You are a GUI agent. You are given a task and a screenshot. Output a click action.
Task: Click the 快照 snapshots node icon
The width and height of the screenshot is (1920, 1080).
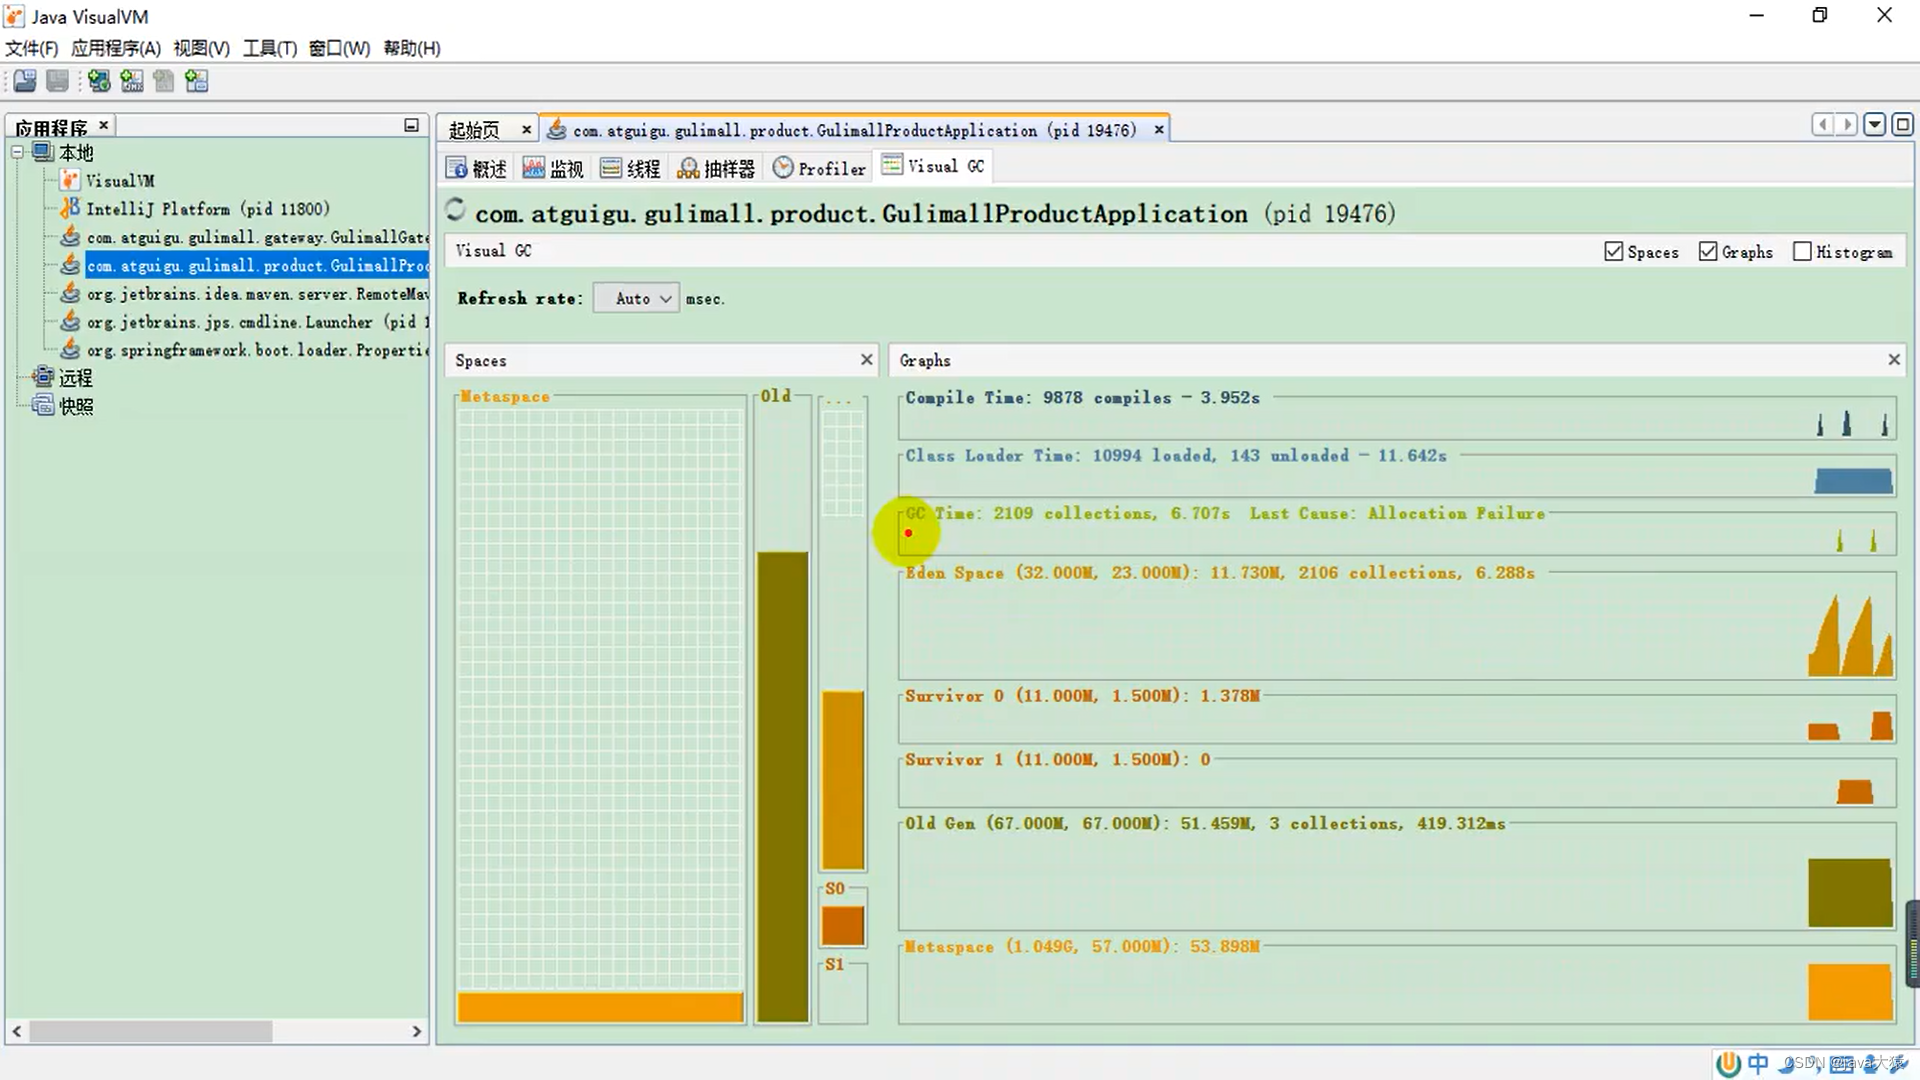[x=42, y=405]
